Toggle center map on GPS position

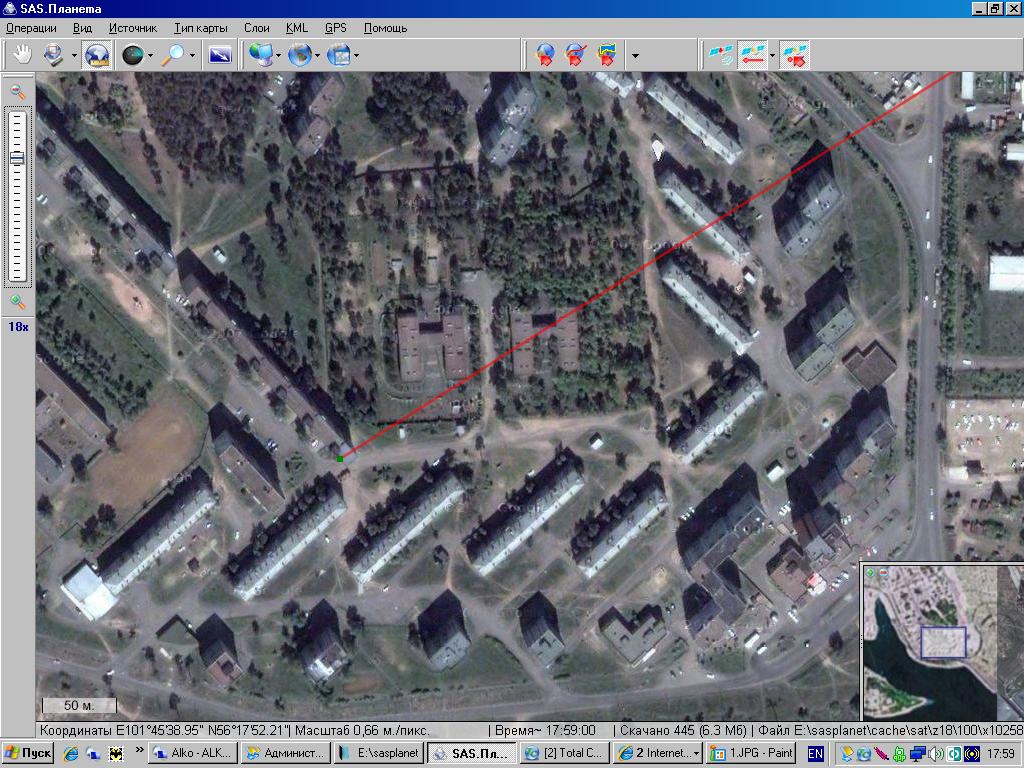[795, 55]
